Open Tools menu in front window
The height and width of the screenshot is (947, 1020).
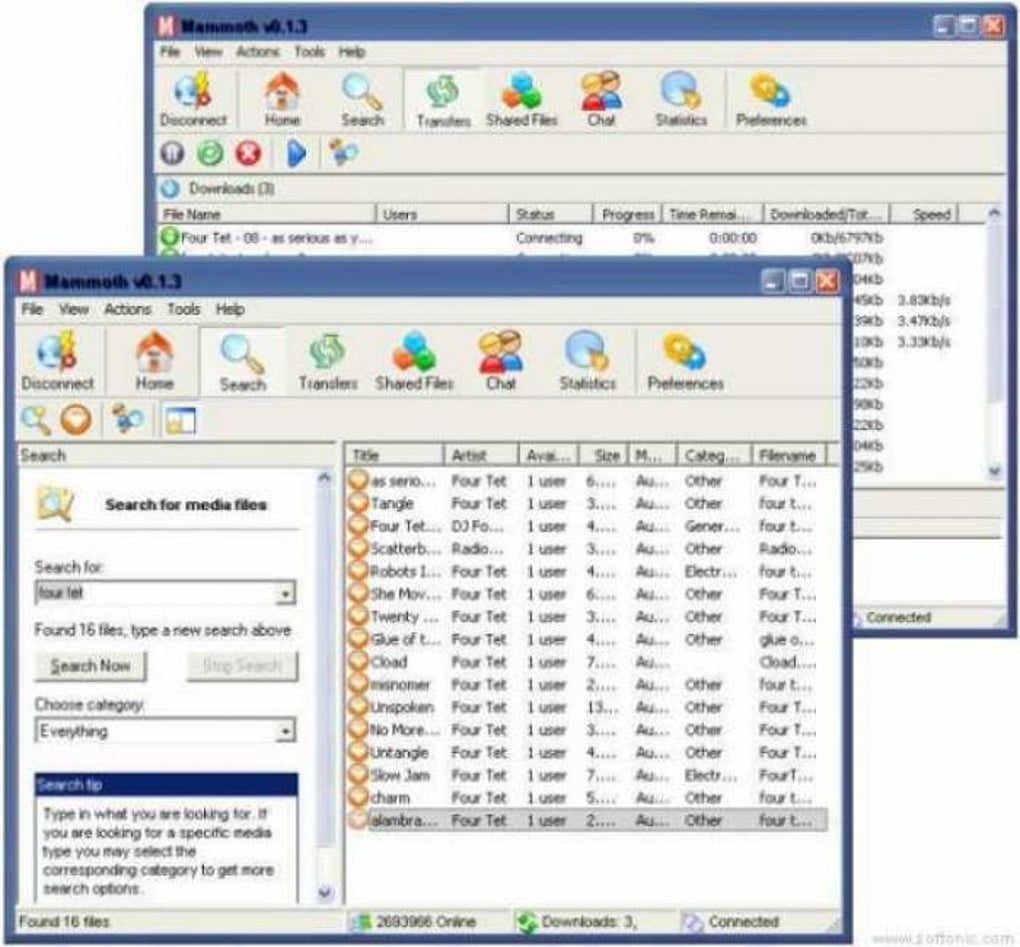pyautogui.click(x=183, y=309)
